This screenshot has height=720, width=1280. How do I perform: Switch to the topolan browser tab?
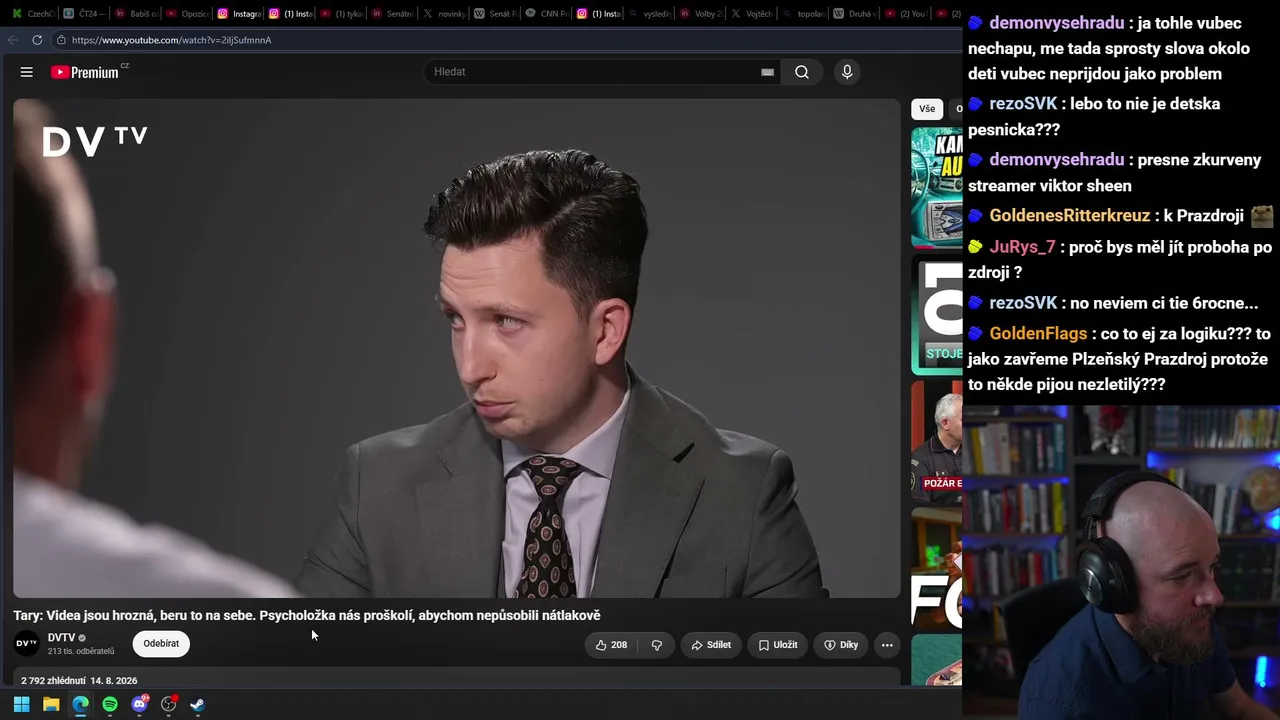coord(803,14)
